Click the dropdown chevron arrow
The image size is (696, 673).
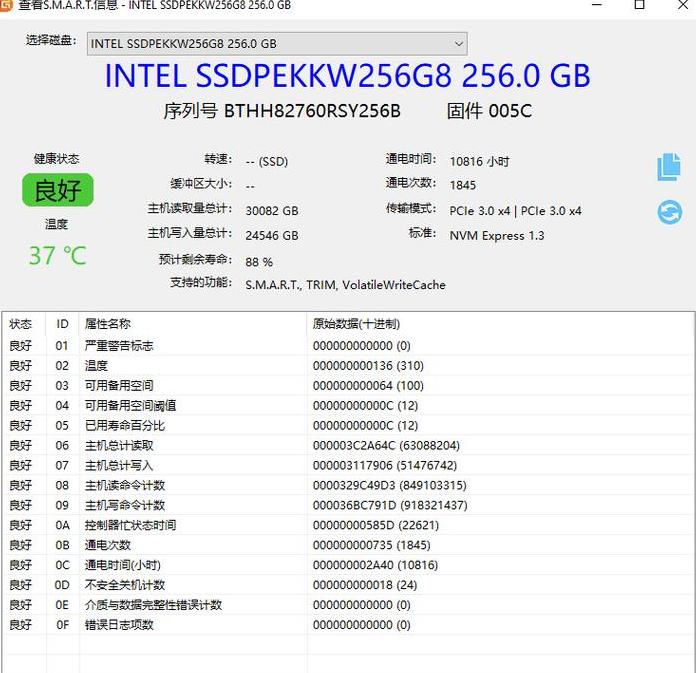coord(459,44)
